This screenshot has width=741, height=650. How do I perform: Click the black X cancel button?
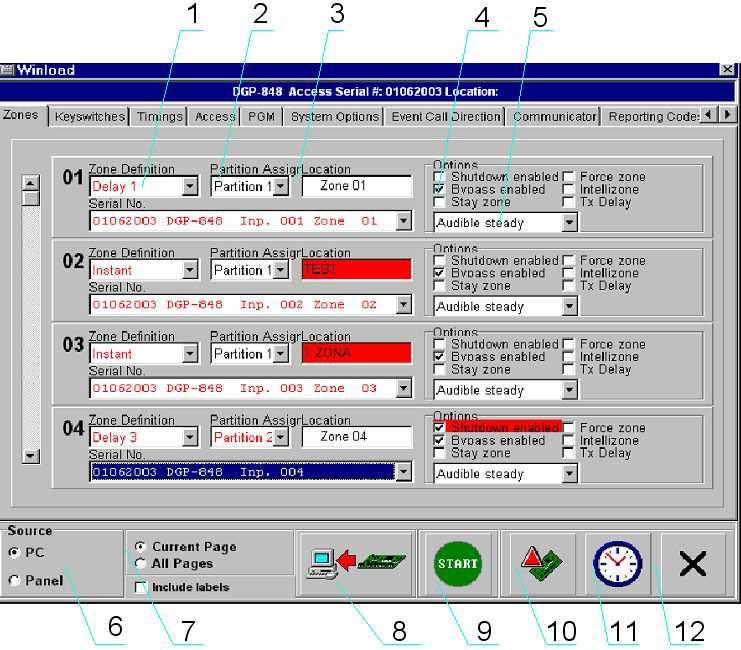[x=693, y=563]
